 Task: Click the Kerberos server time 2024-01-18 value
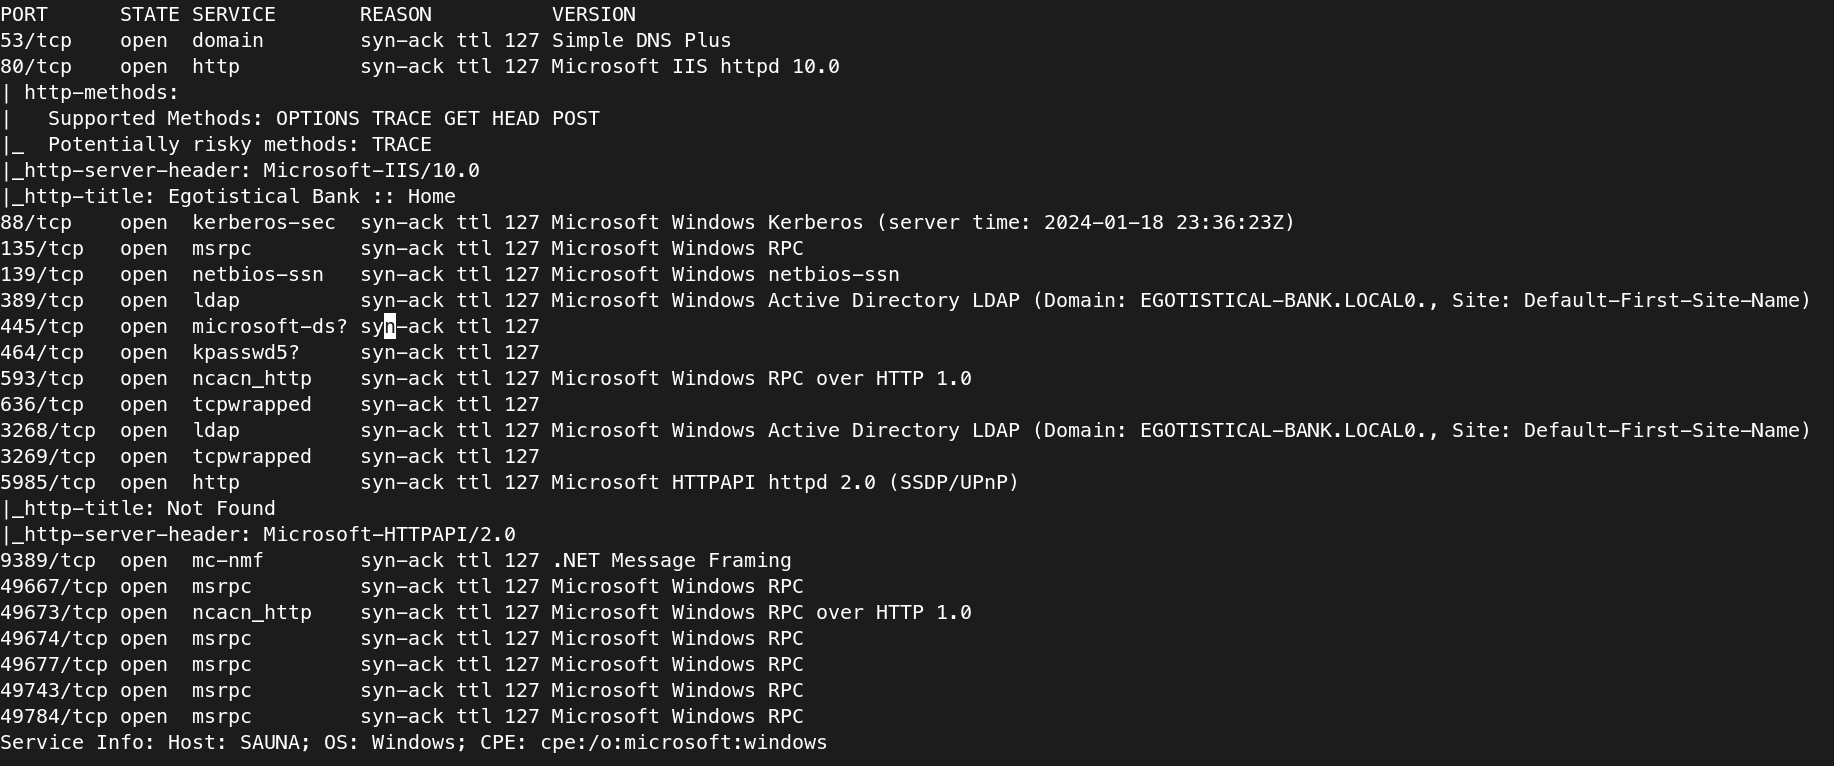point(1104,223)
